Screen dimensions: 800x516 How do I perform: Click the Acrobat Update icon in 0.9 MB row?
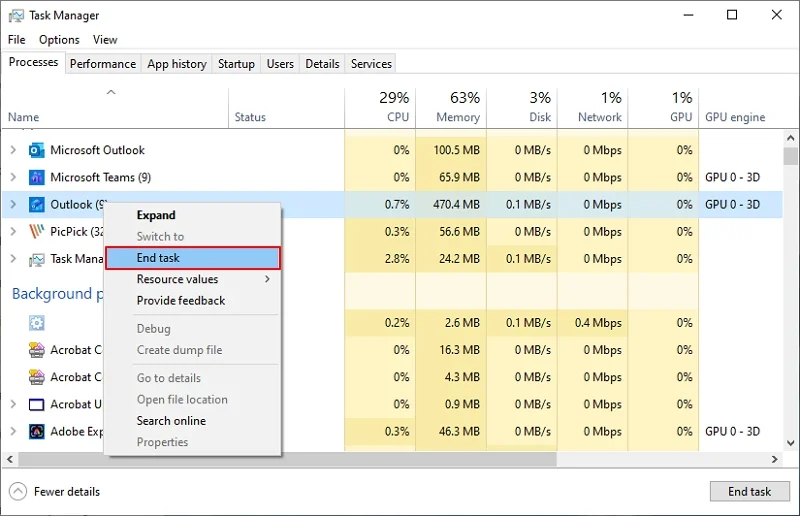click(x=37, y=405)
